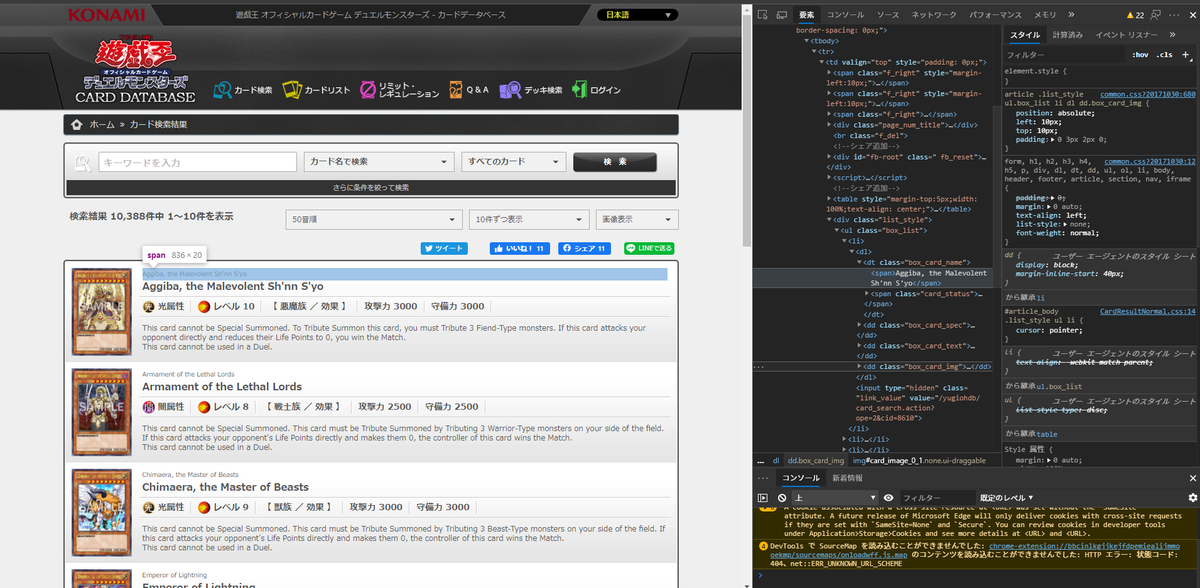Open すべてのカード dropdown

tap(514, 162)
